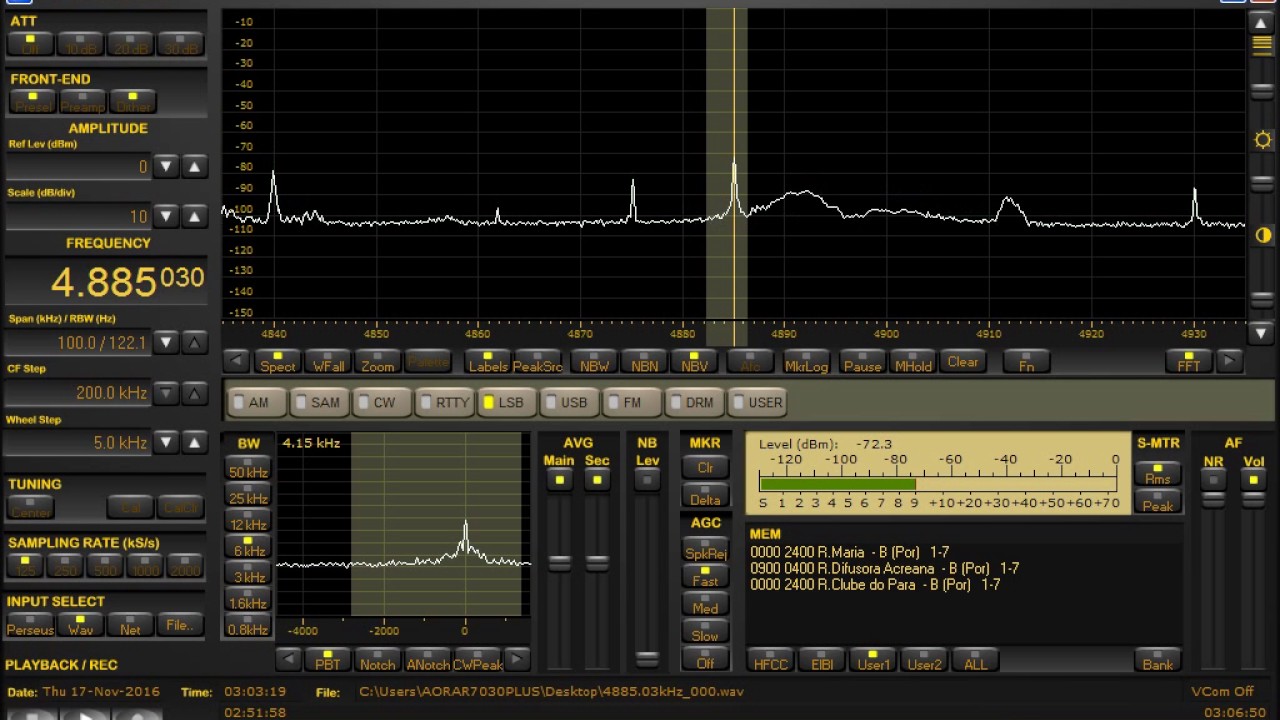
Task: Select Perseus as input
Action: 31,624
